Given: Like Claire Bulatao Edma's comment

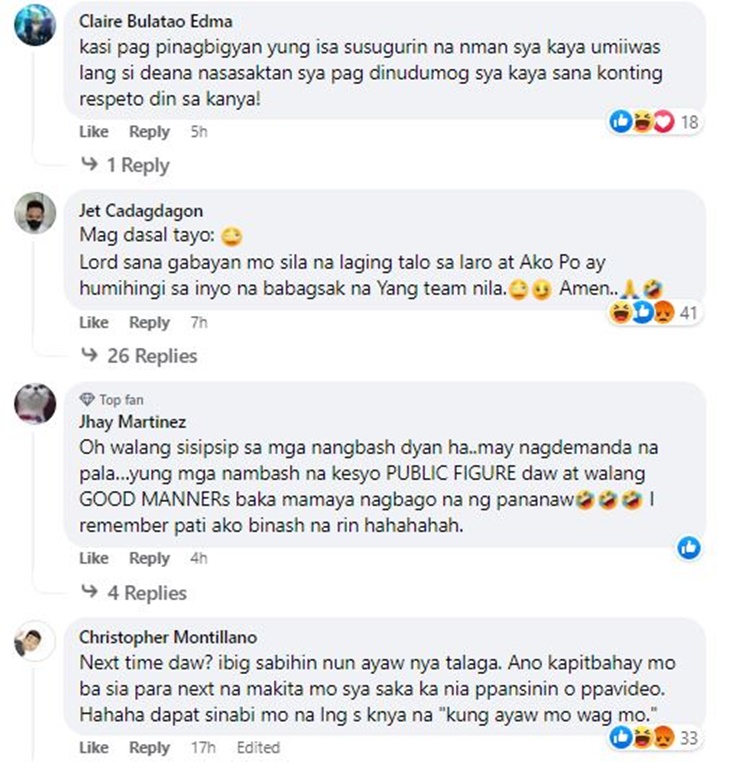Looking at the screenshot, I should click(x=94, y=131).
